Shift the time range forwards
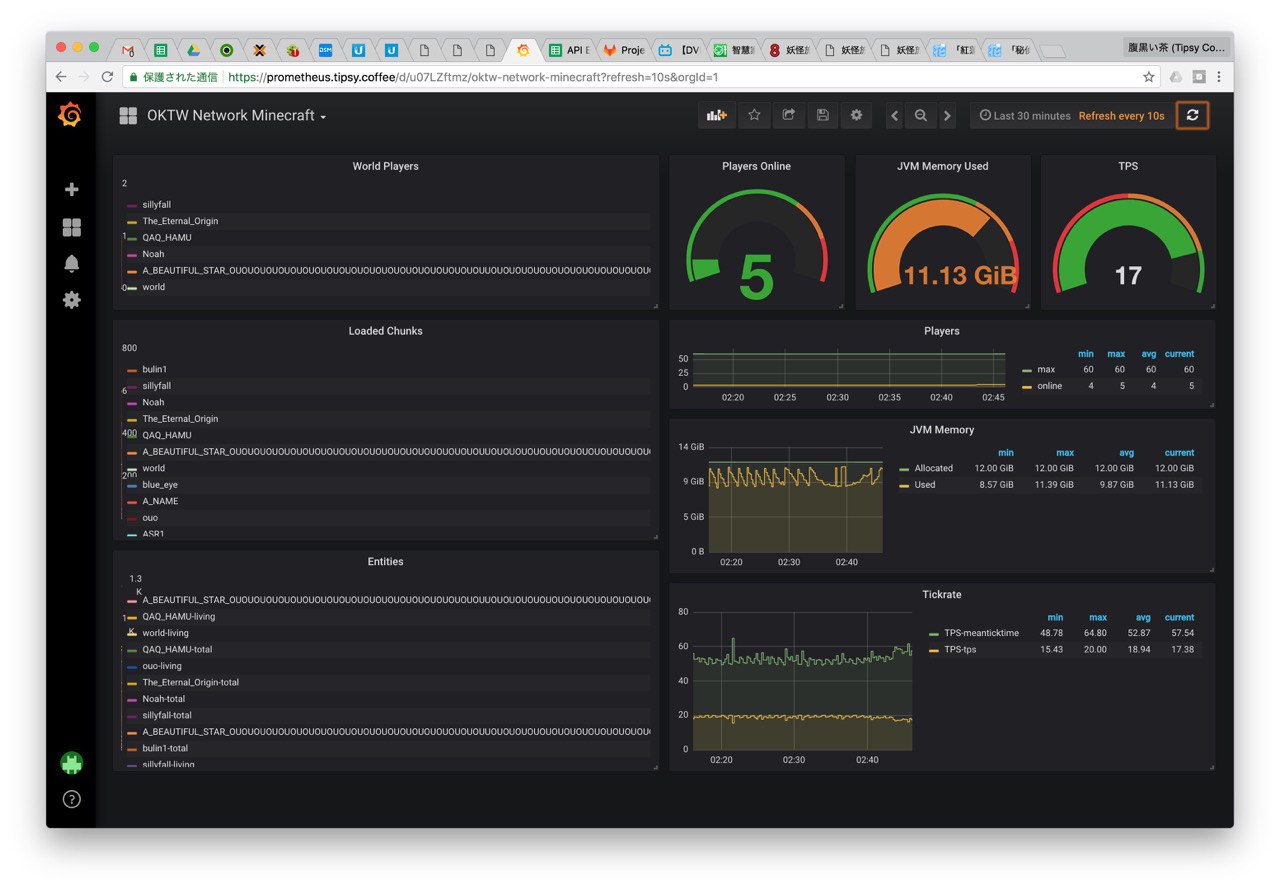Viewport: 1280px width, 889px height. (947, 116)
